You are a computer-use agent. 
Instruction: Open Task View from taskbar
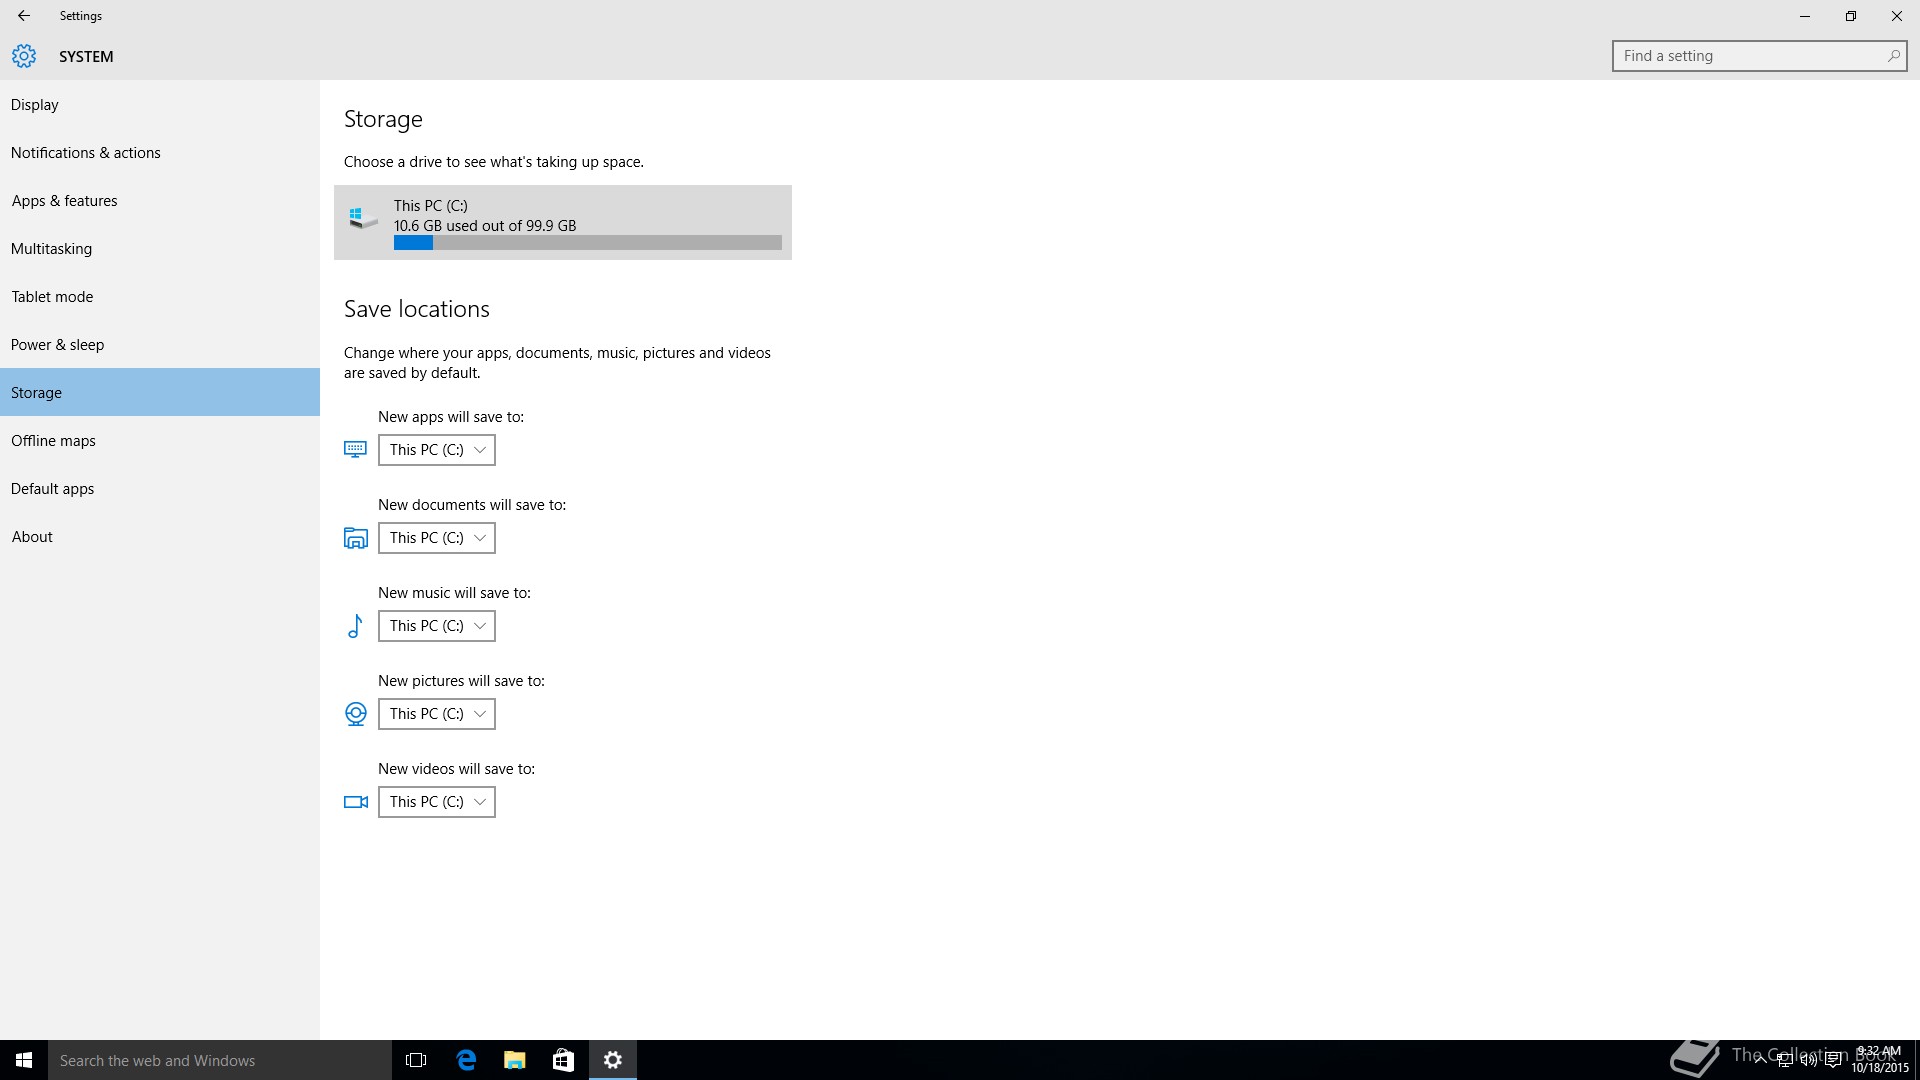point(416,1060)
